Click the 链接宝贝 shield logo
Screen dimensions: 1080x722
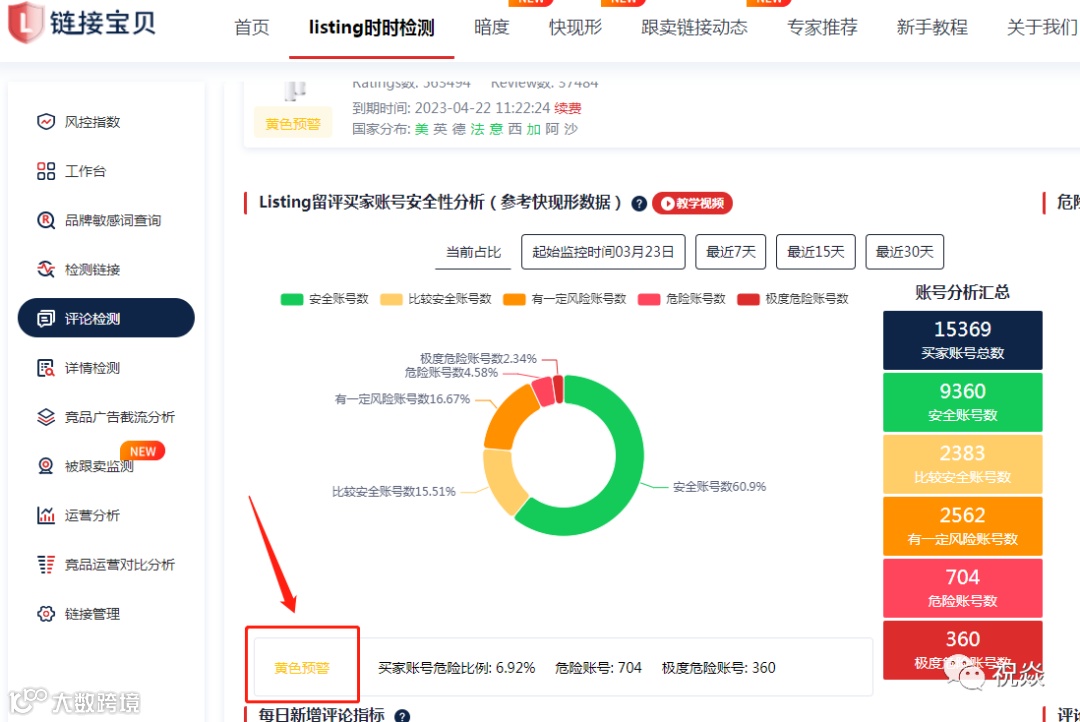tap(25, 22)
